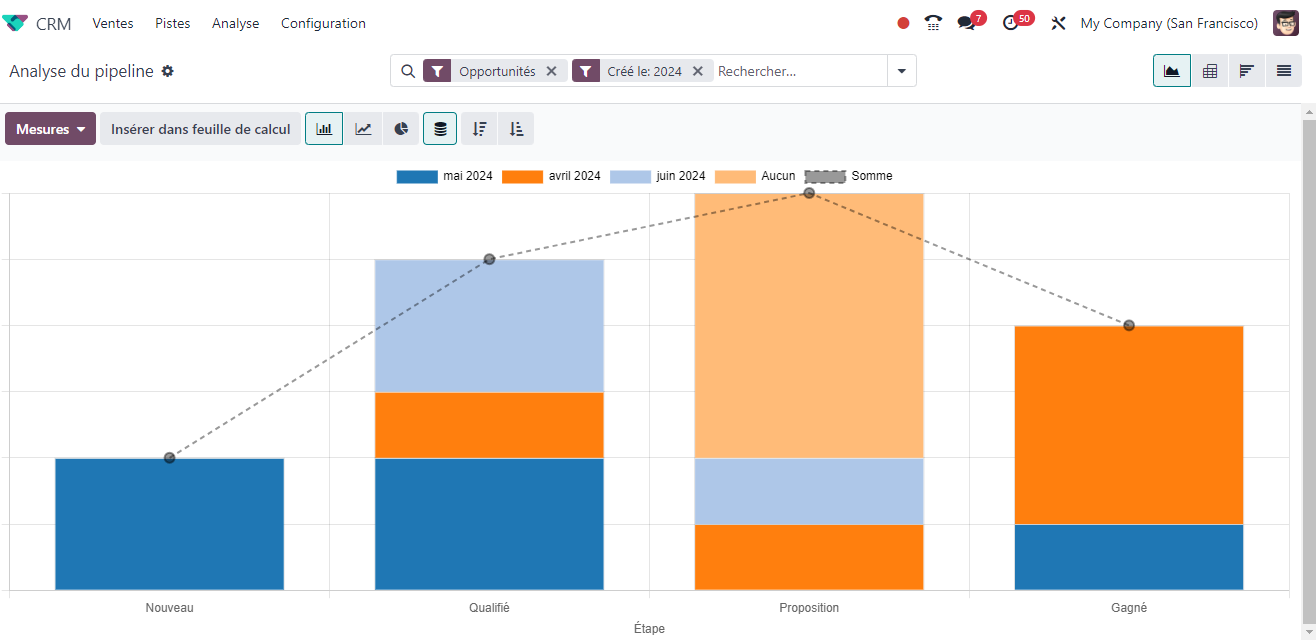The image size is (1316, 640).
Task: Open the pivot table view
Action: (1210, 71)
